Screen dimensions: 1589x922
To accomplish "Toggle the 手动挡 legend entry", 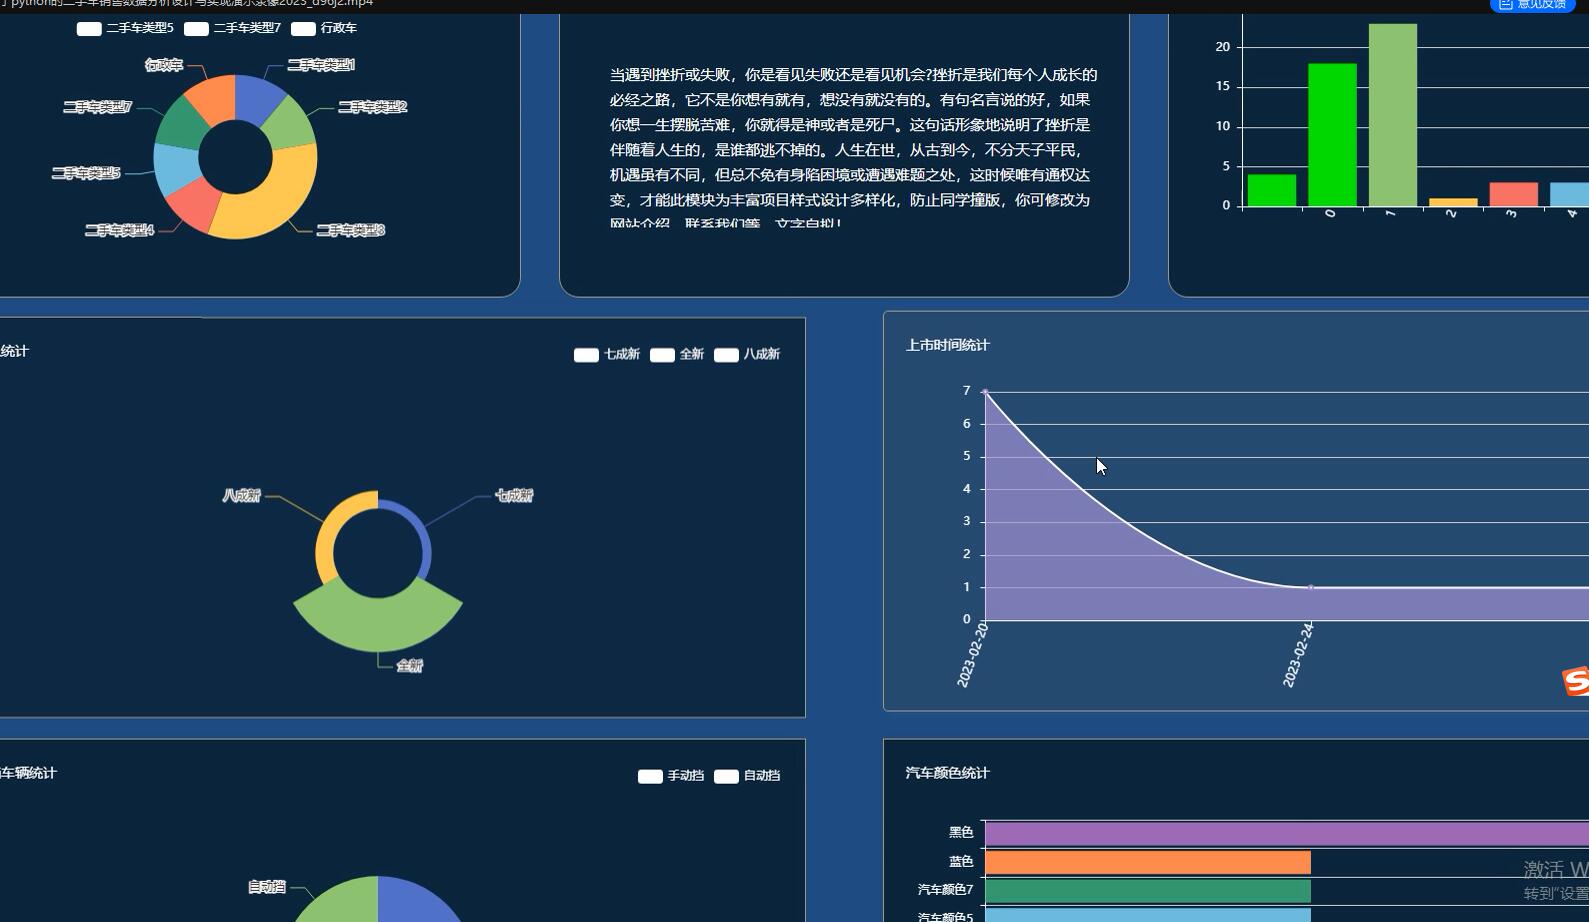I will click(670, 776).
